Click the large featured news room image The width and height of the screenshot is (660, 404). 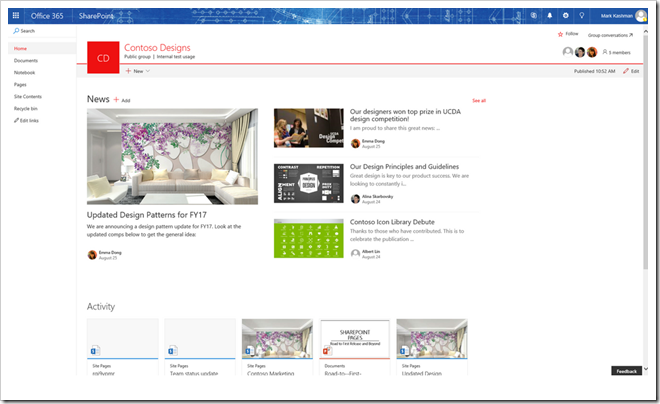tap(172, 157)
